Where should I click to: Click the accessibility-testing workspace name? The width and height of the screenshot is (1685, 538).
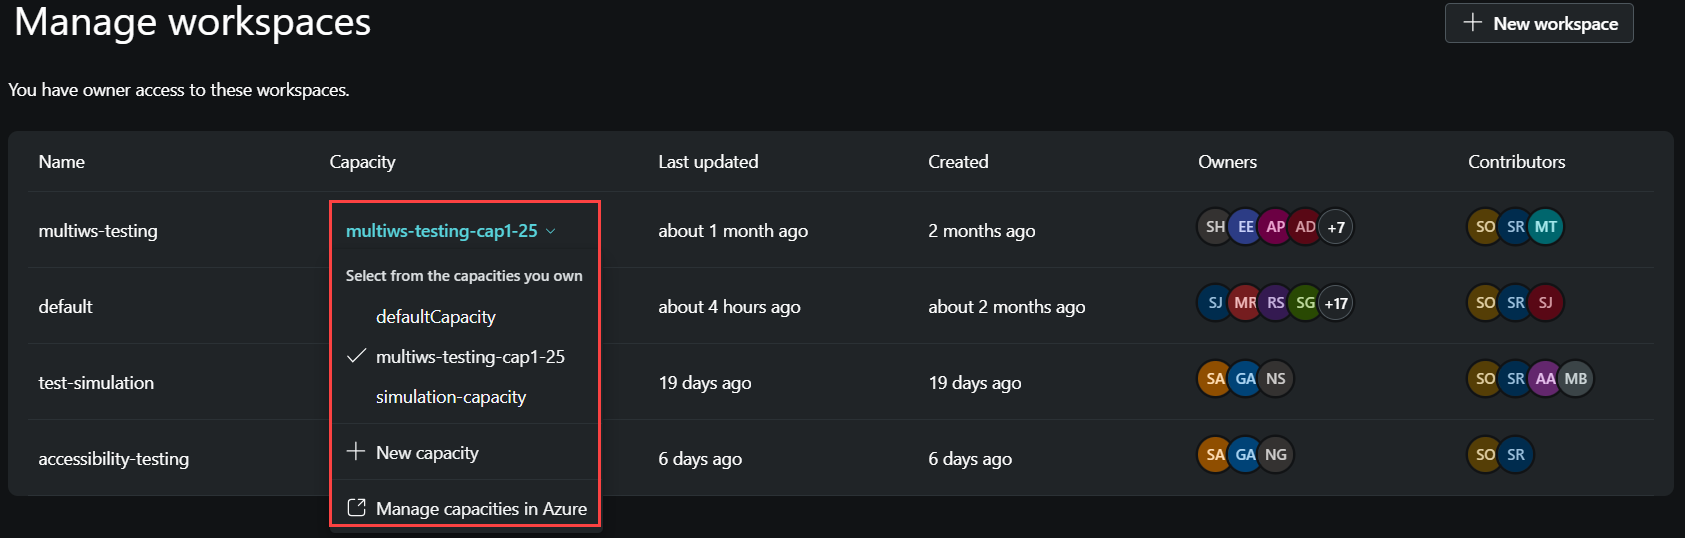pyautogui.click(x=113, y=459)
